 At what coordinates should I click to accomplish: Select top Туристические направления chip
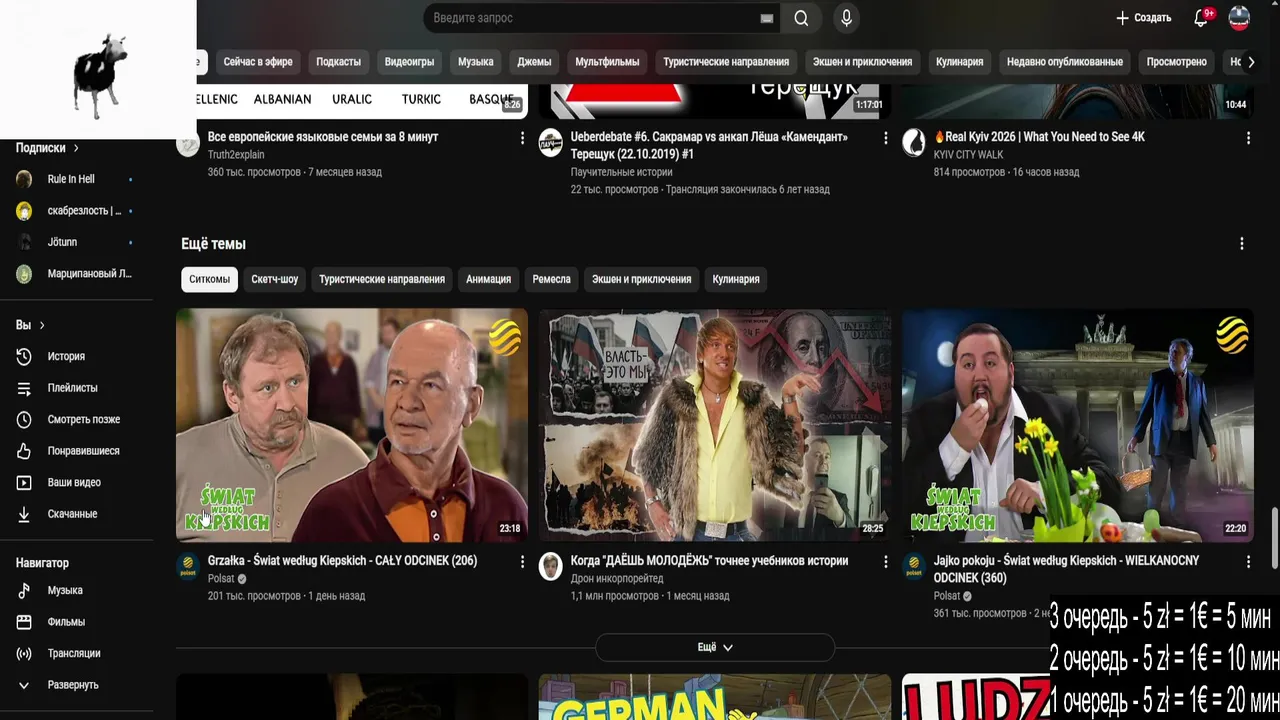tap(726, 62)
